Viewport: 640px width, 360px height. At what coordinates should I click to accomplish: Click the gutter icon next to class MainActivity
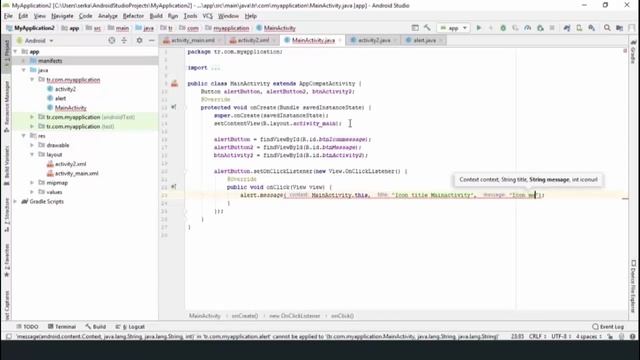(x=174, y=84)
